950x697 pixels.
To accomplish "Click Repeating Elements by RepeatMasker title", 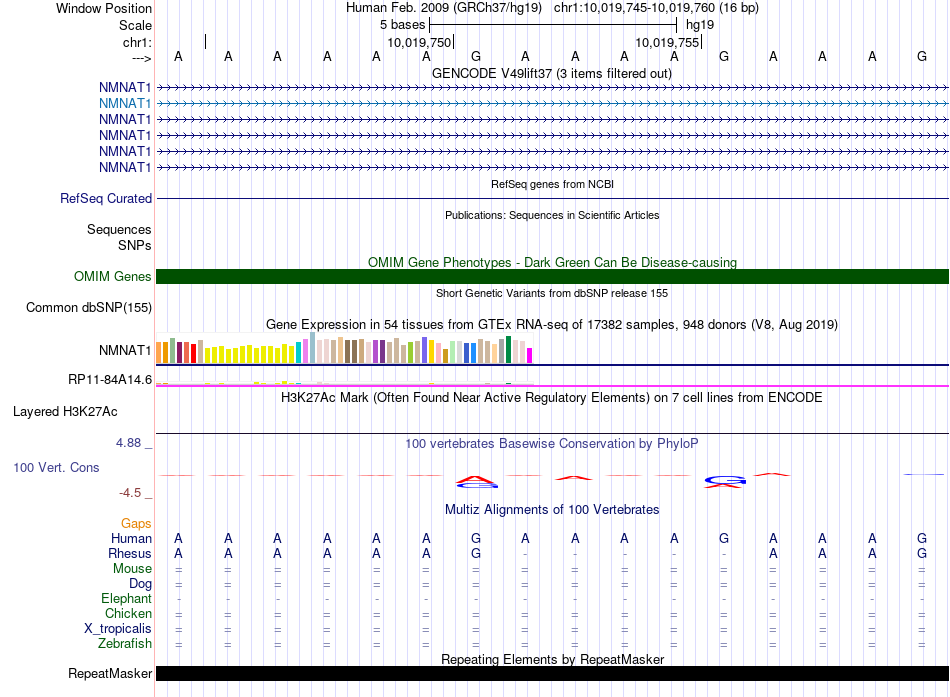I will 551,660.
